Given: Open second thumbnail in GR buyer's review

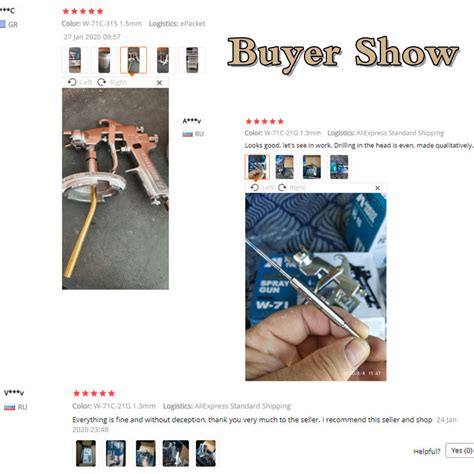Looking at the screenshot, I should point(104,60).
